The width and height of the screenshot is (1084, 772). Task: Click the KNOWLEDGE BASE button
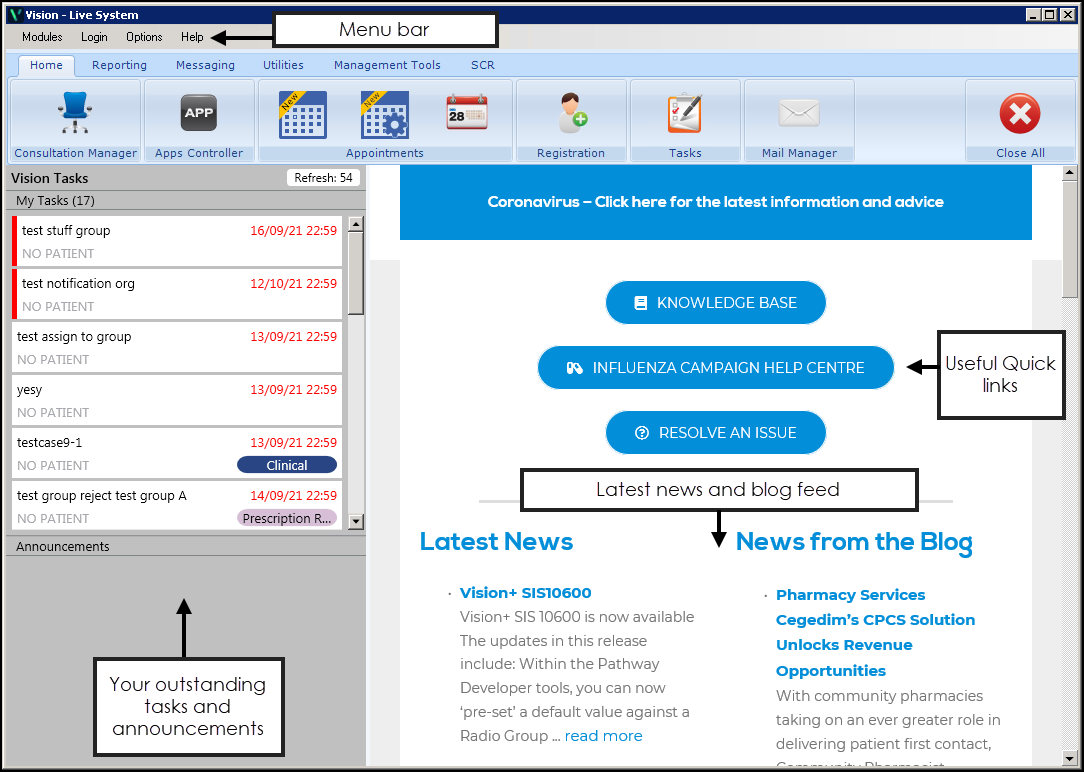[716, 303]
